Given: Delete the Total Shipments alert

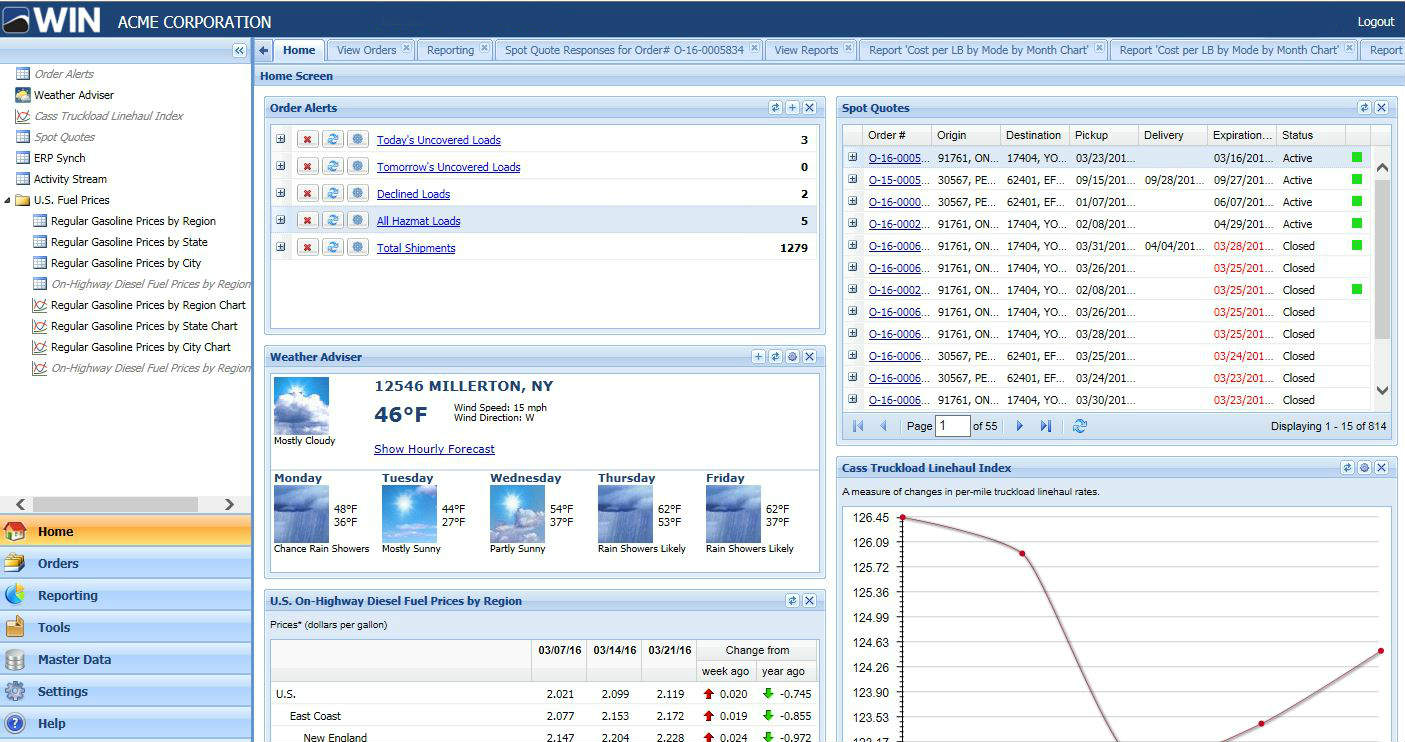Looking at the screenshot, I should point(308,248).
